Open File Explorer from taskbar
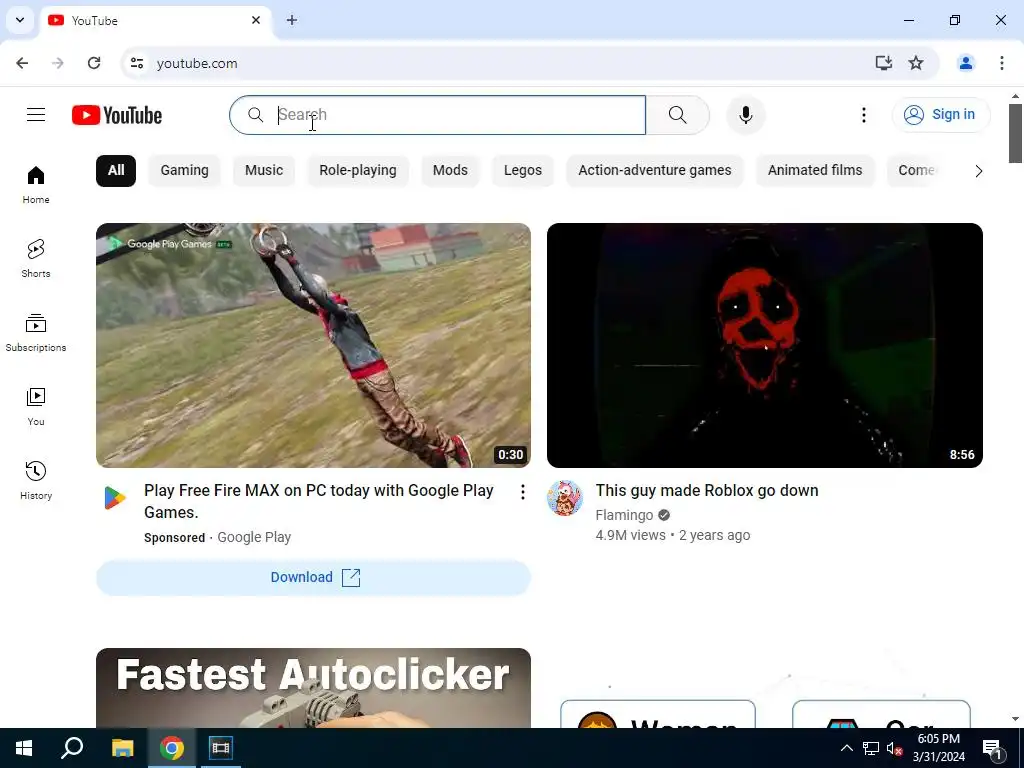1024x768 pixels. pyautogui.click(x=122, y=748)
